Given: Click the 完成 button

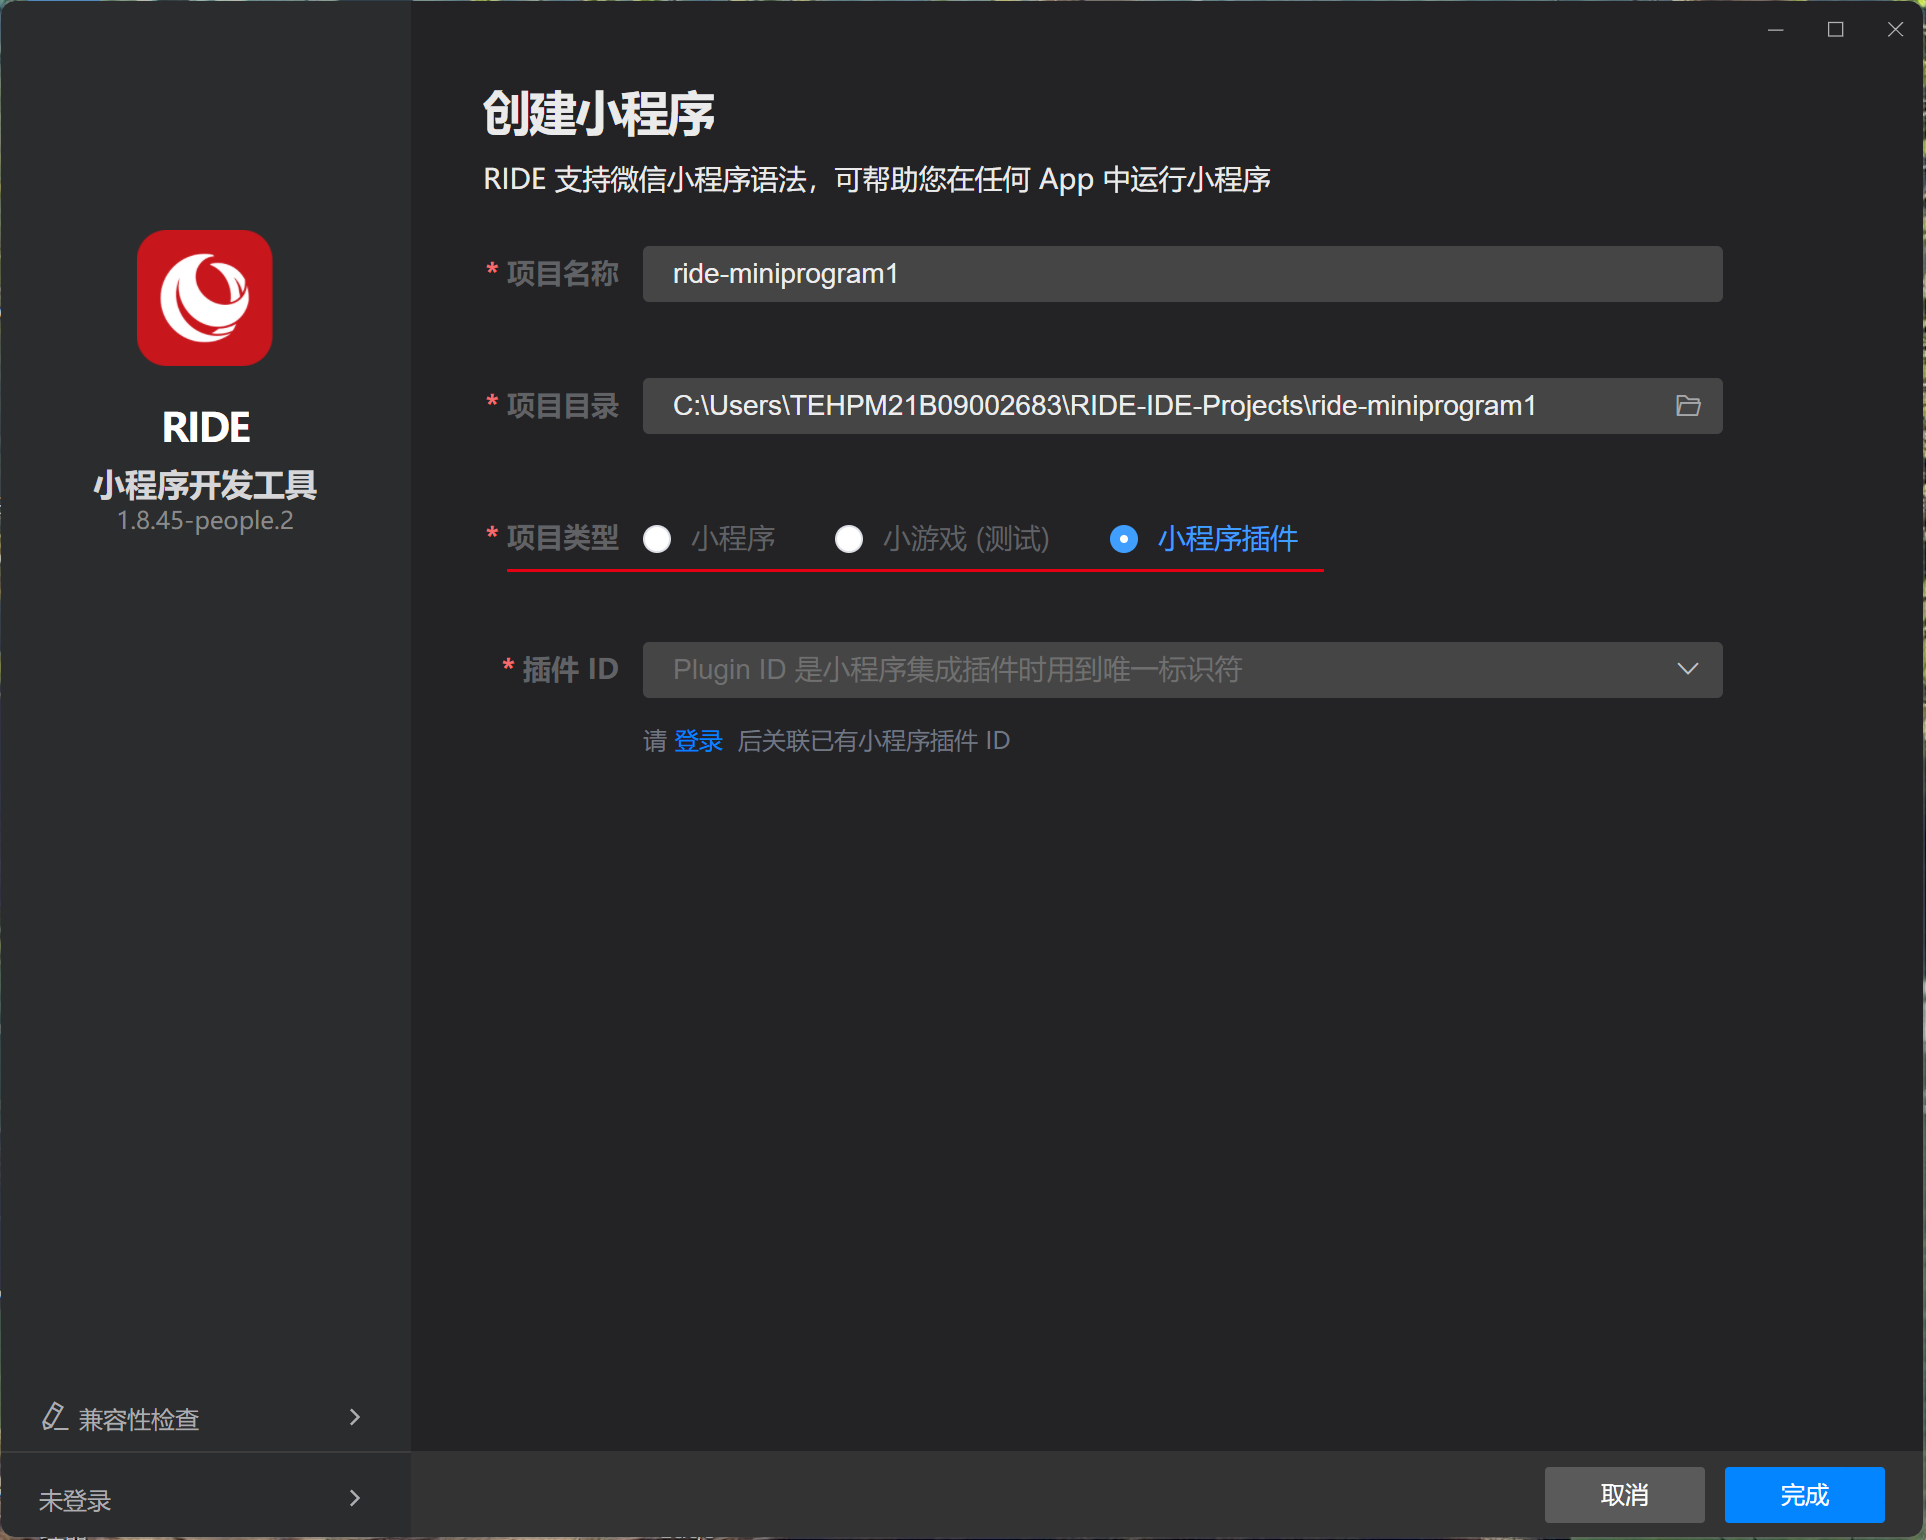Looking at the screenshot, I should [1804, 1495].
